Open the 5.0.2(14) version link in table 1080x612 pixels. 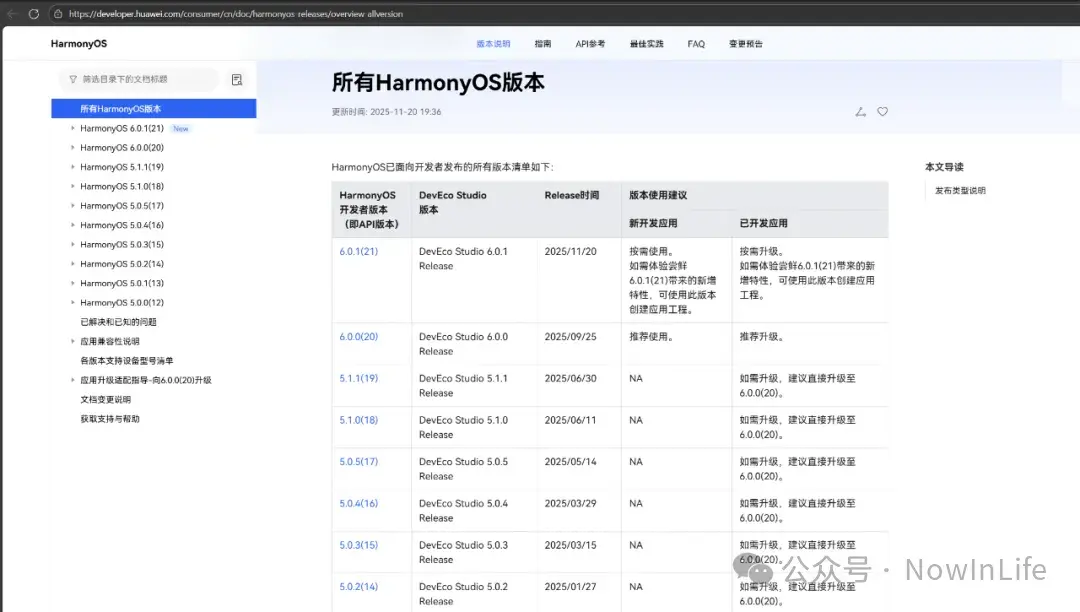coord(358,587)
